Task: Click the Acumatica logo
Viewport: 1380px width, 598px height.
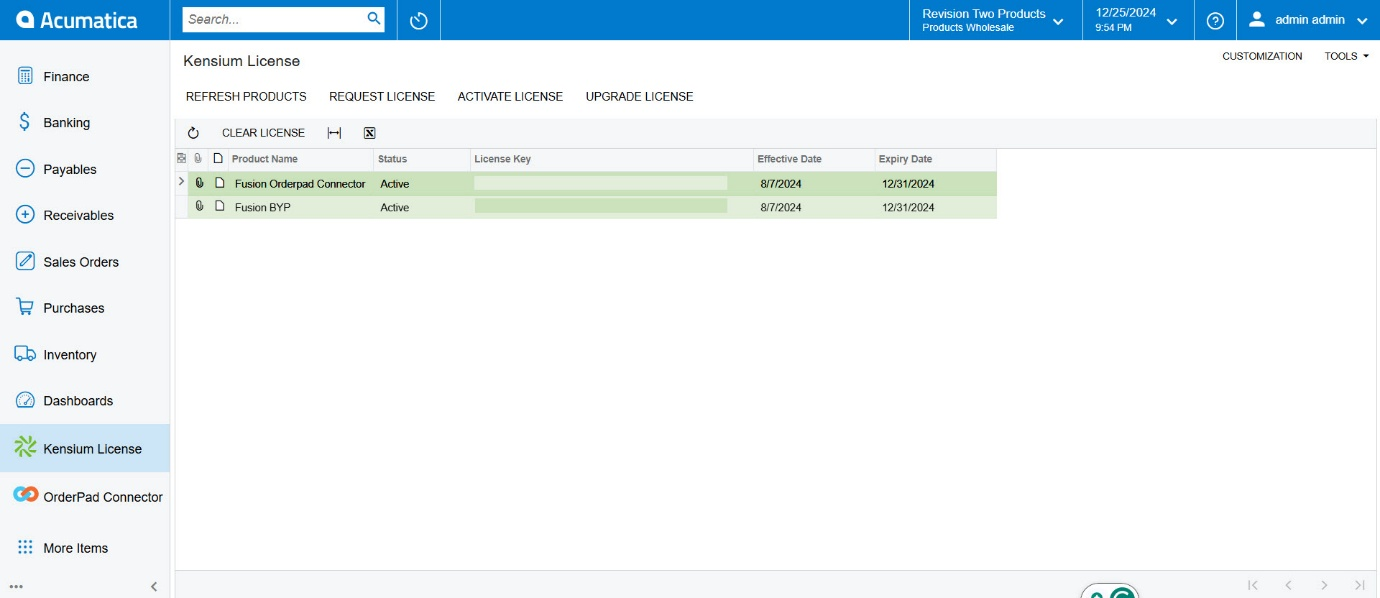Action: (77, 19)
